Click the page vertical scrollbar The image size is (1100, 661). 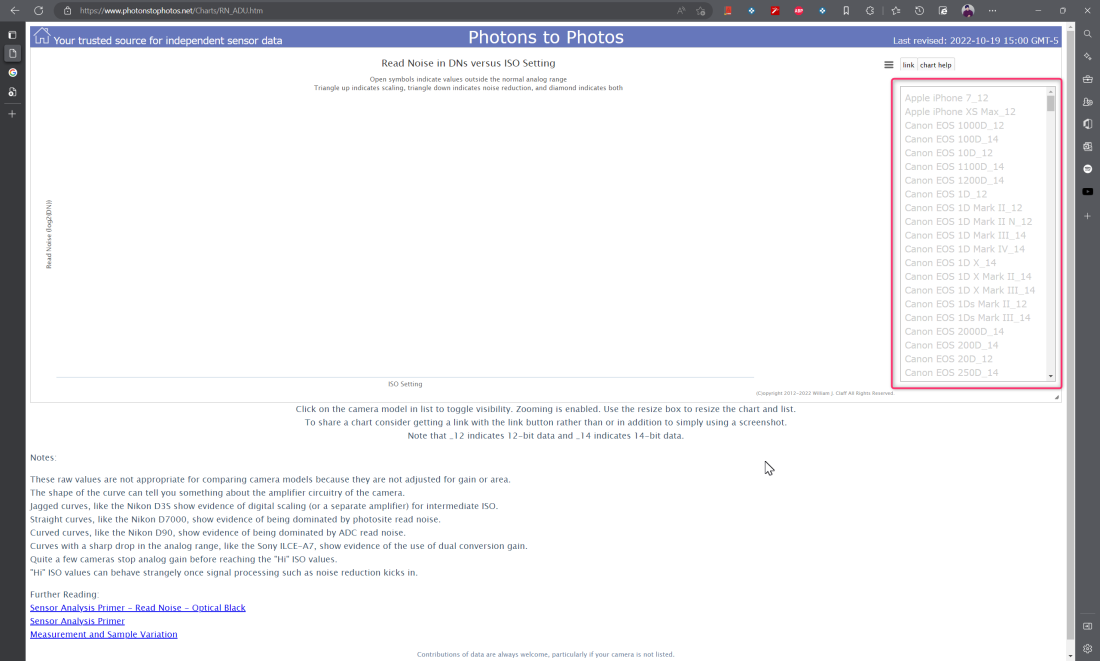click(x=1070, y=337)
